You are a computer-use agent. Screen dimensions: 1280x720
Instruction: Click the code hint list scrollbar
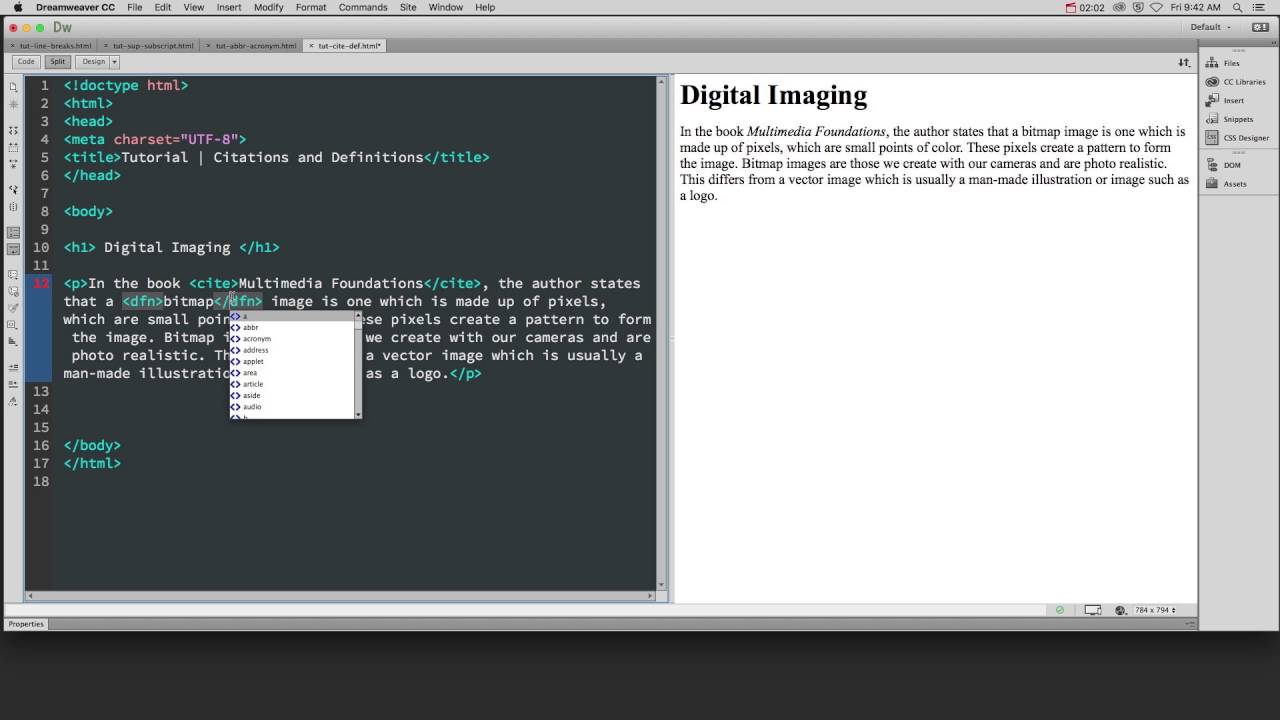[x=358, y=364]
